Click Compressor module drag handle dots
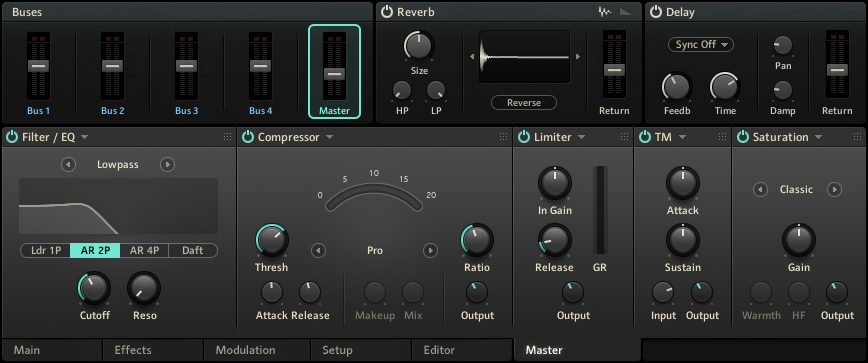Screen dimensions: 868x363 (x=503, y=137)
